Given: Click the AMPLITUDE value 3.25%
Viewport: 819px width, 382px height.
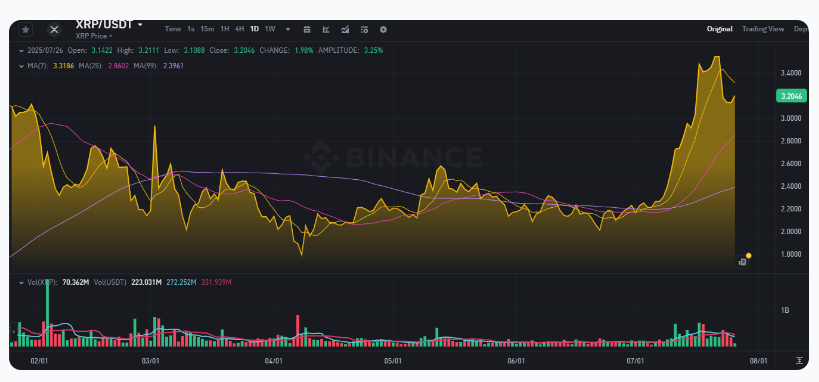Looking at the screenshot, I should pos(373,51).
